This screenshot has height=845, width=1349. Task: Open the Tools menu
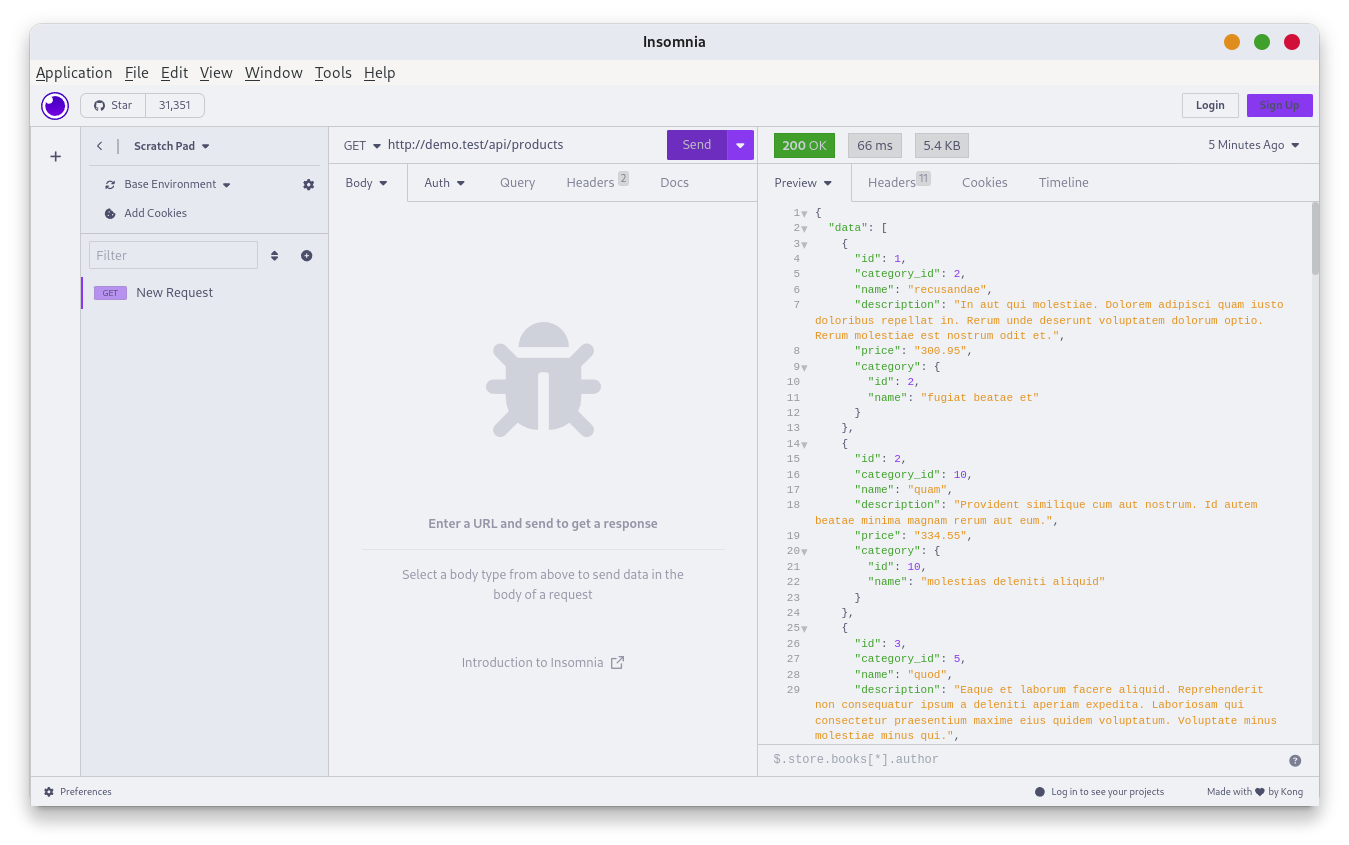click(x=333, y=73)
